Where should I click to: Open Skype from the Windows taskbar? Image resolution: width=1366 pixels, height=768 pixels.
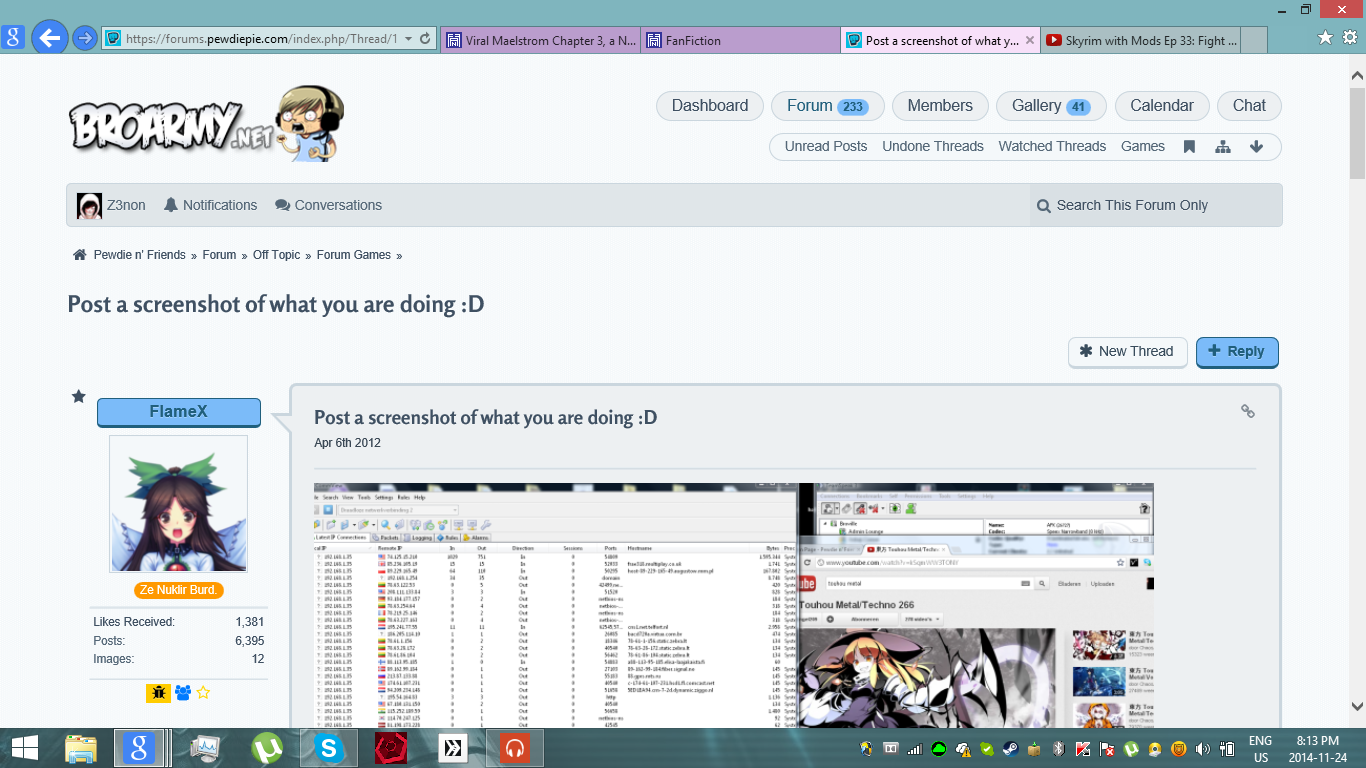(x=328, y=747)
